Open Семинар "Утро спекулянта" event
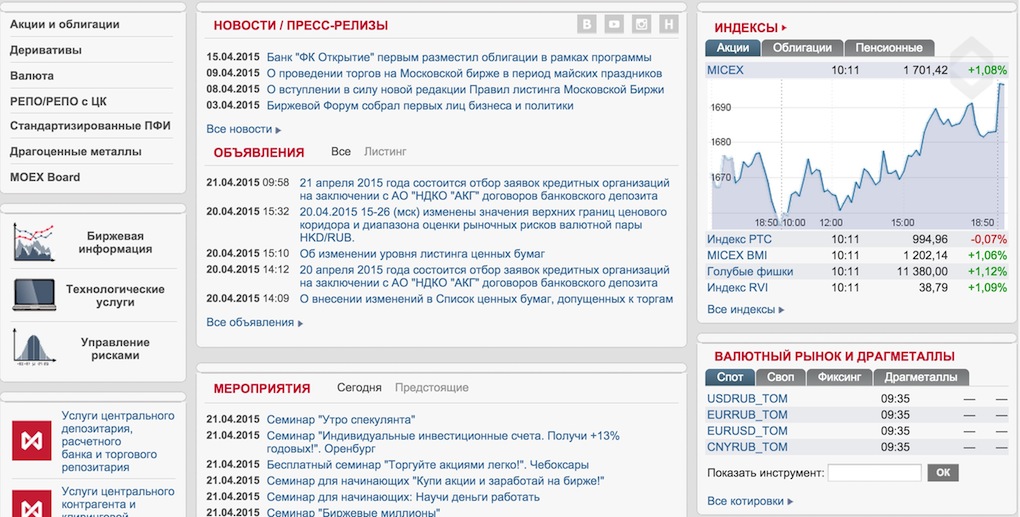 coord(341,420)
